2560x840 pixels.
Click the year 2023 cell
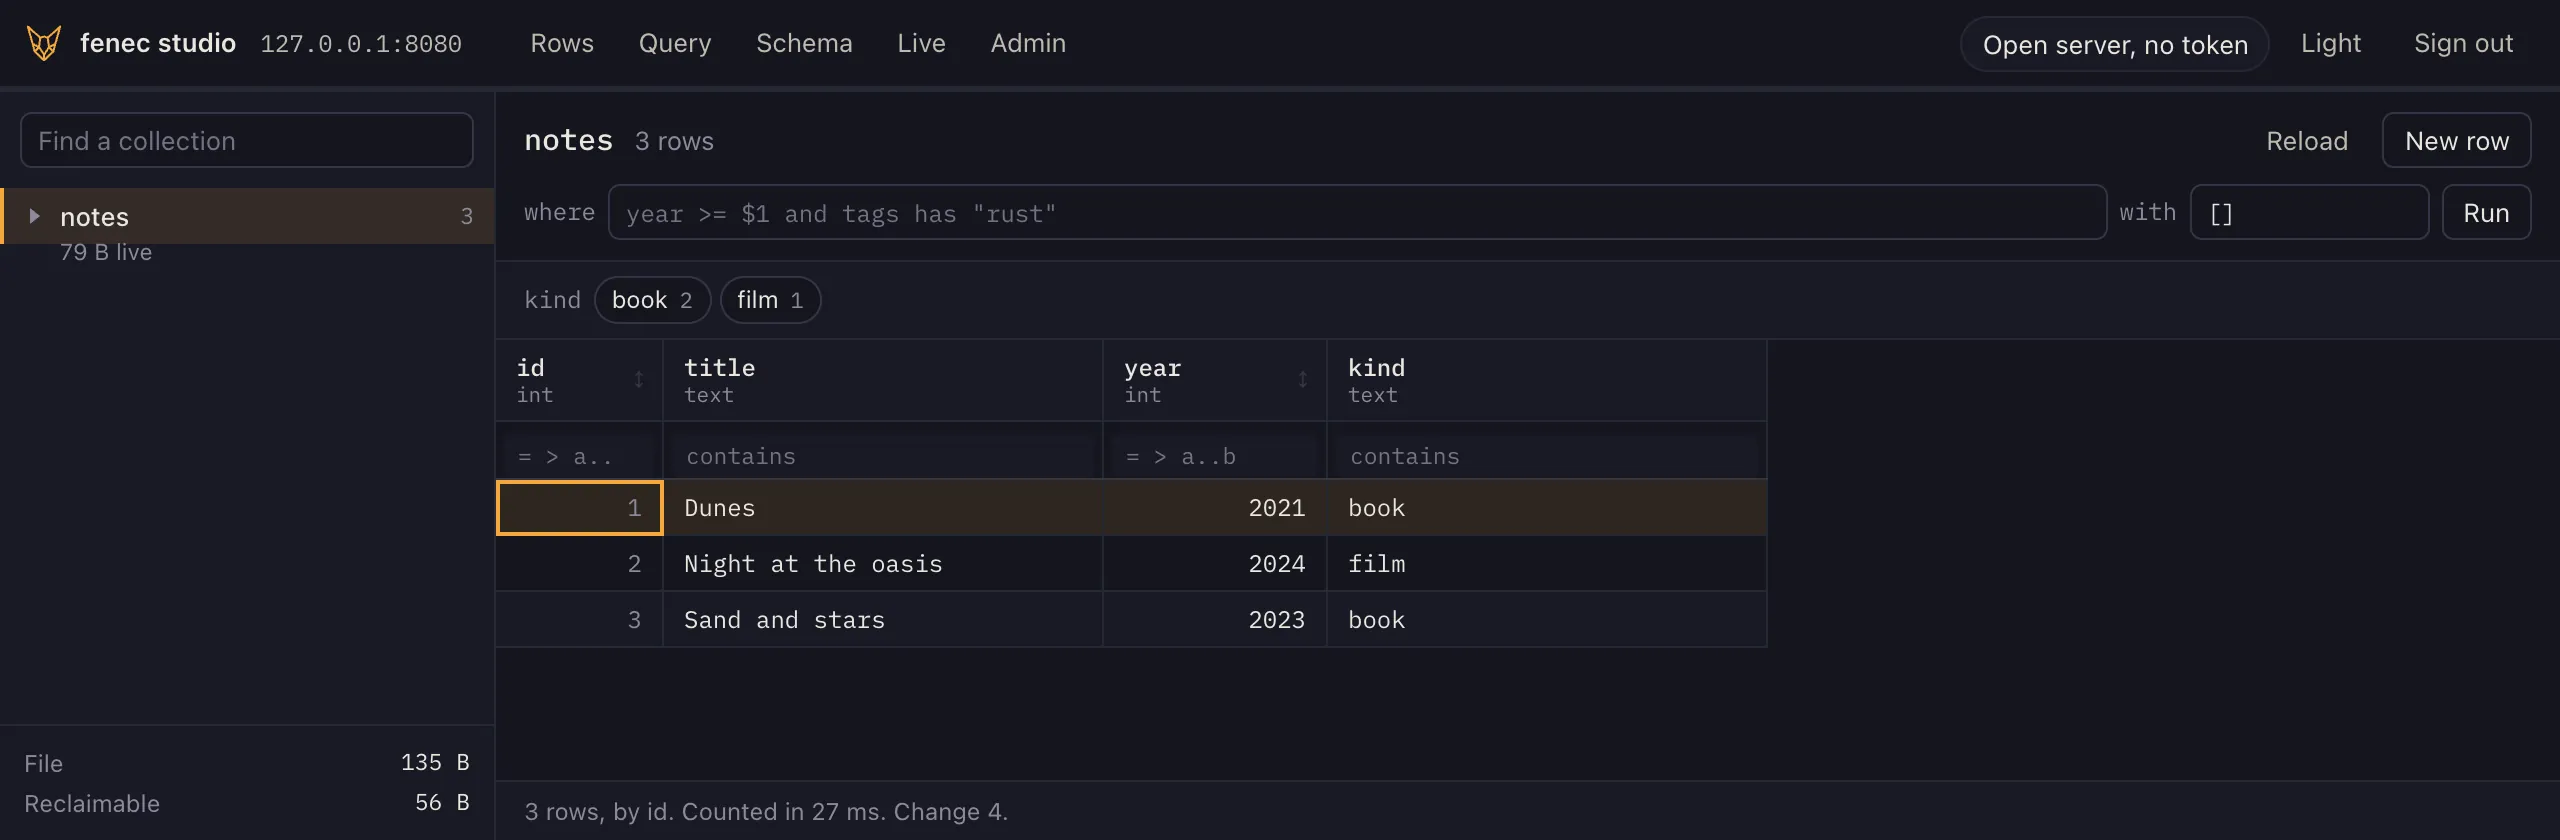(x=1215, y=620)
